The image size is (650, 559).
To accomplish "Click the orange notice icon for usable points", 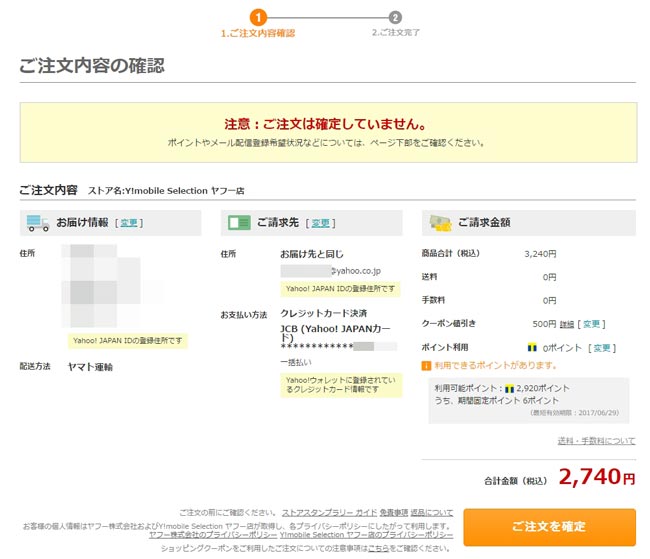I will 426,366.
